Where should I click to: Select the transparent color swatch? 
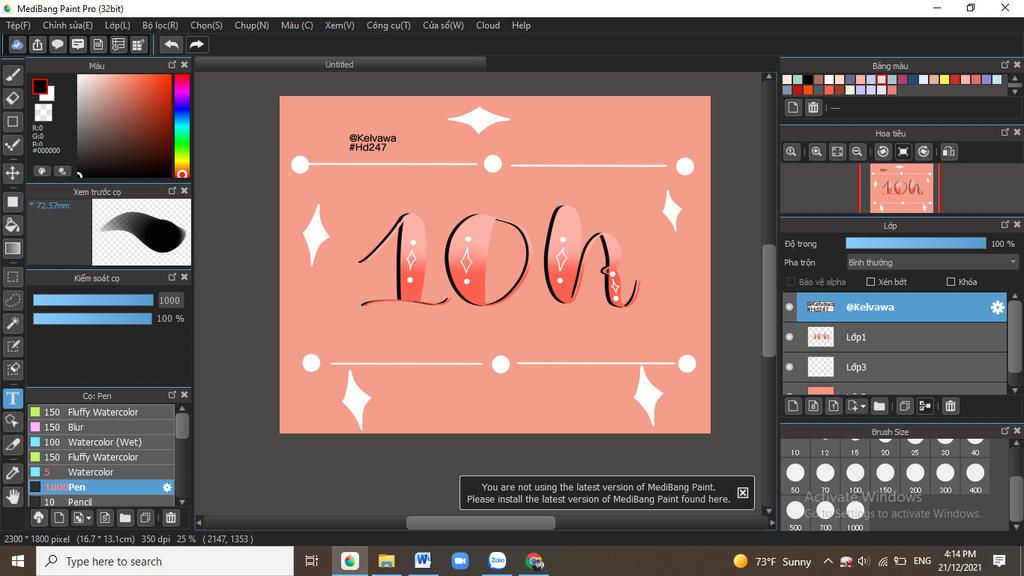point(43,112)
